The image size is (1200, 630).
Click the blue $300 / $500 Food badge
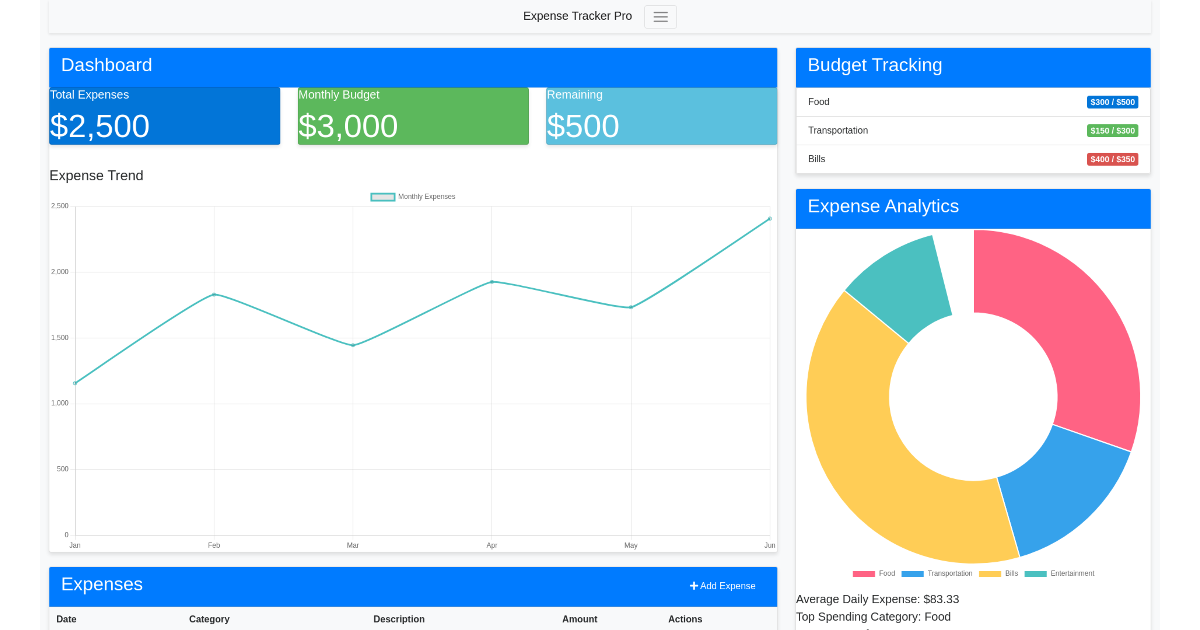coord(1112,101)
